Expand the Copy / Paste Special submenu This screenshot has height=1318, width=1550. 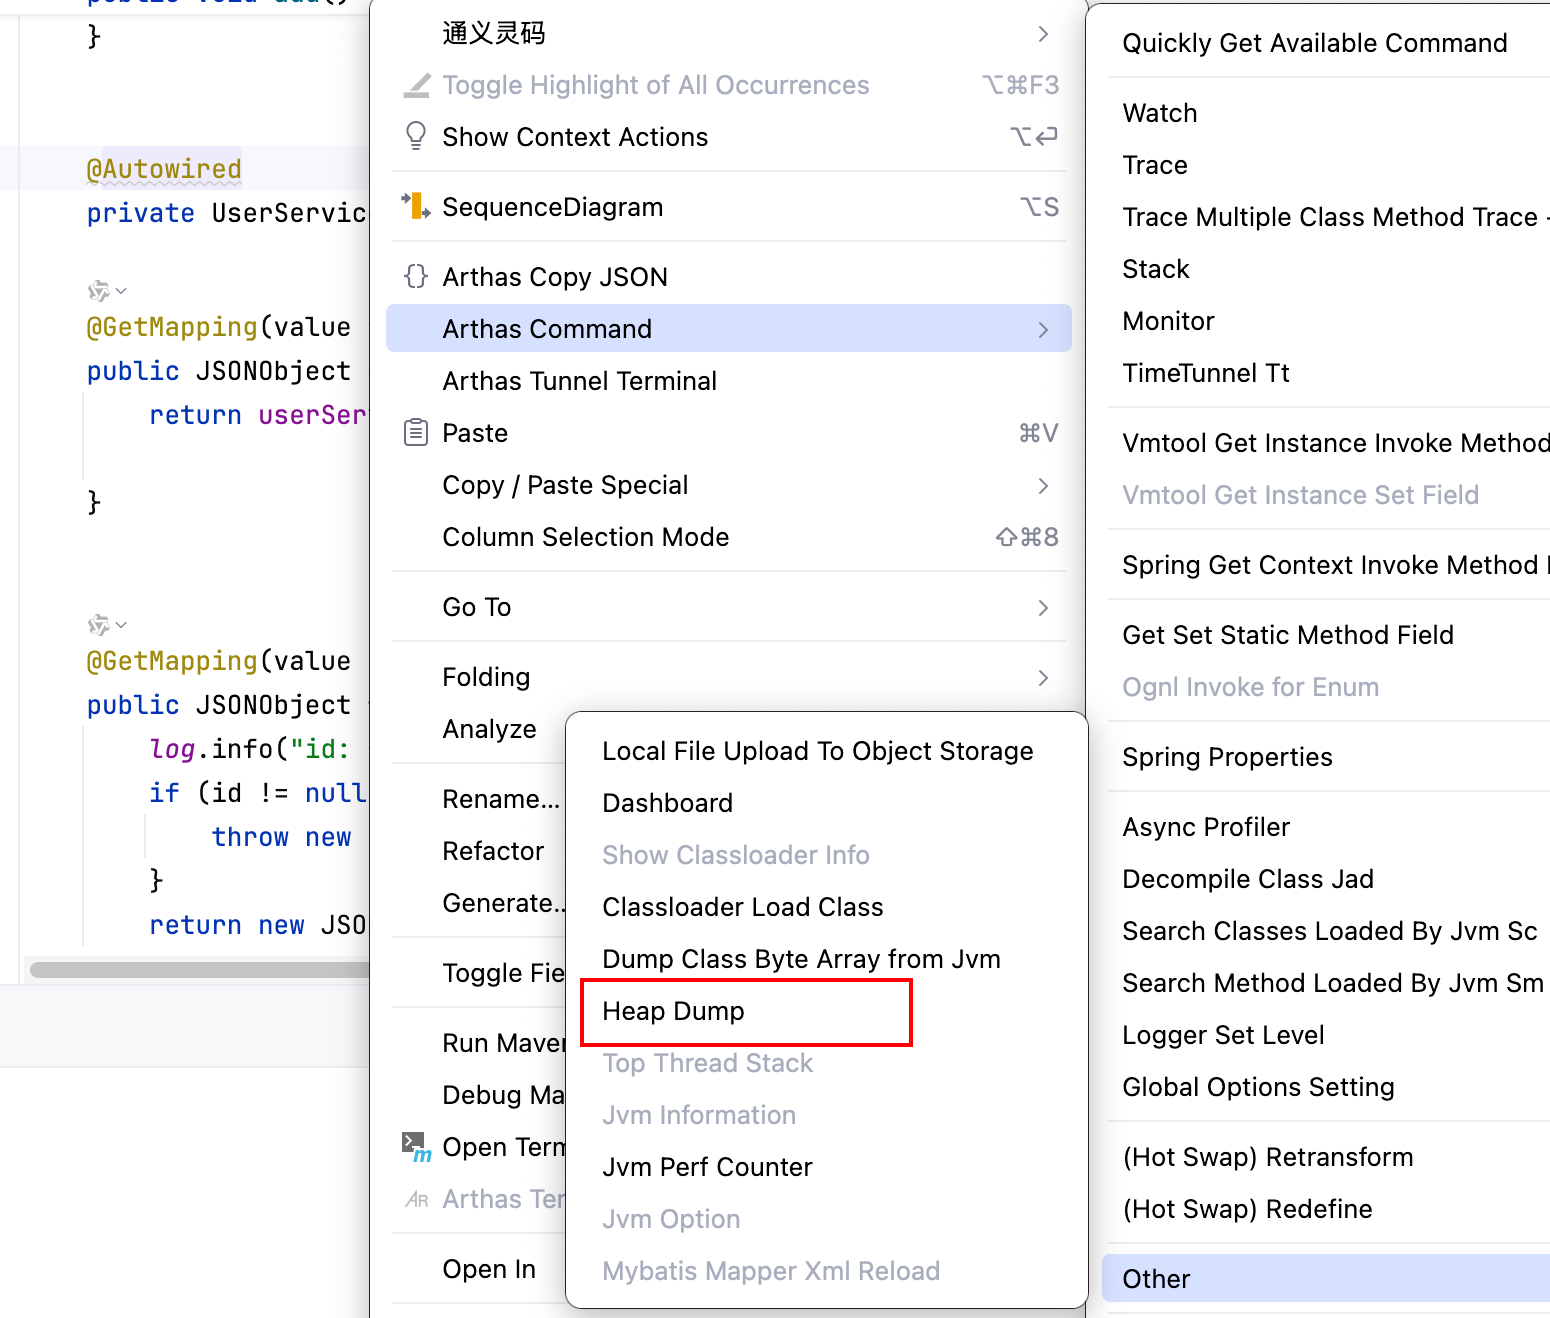tap(1043, 486)
